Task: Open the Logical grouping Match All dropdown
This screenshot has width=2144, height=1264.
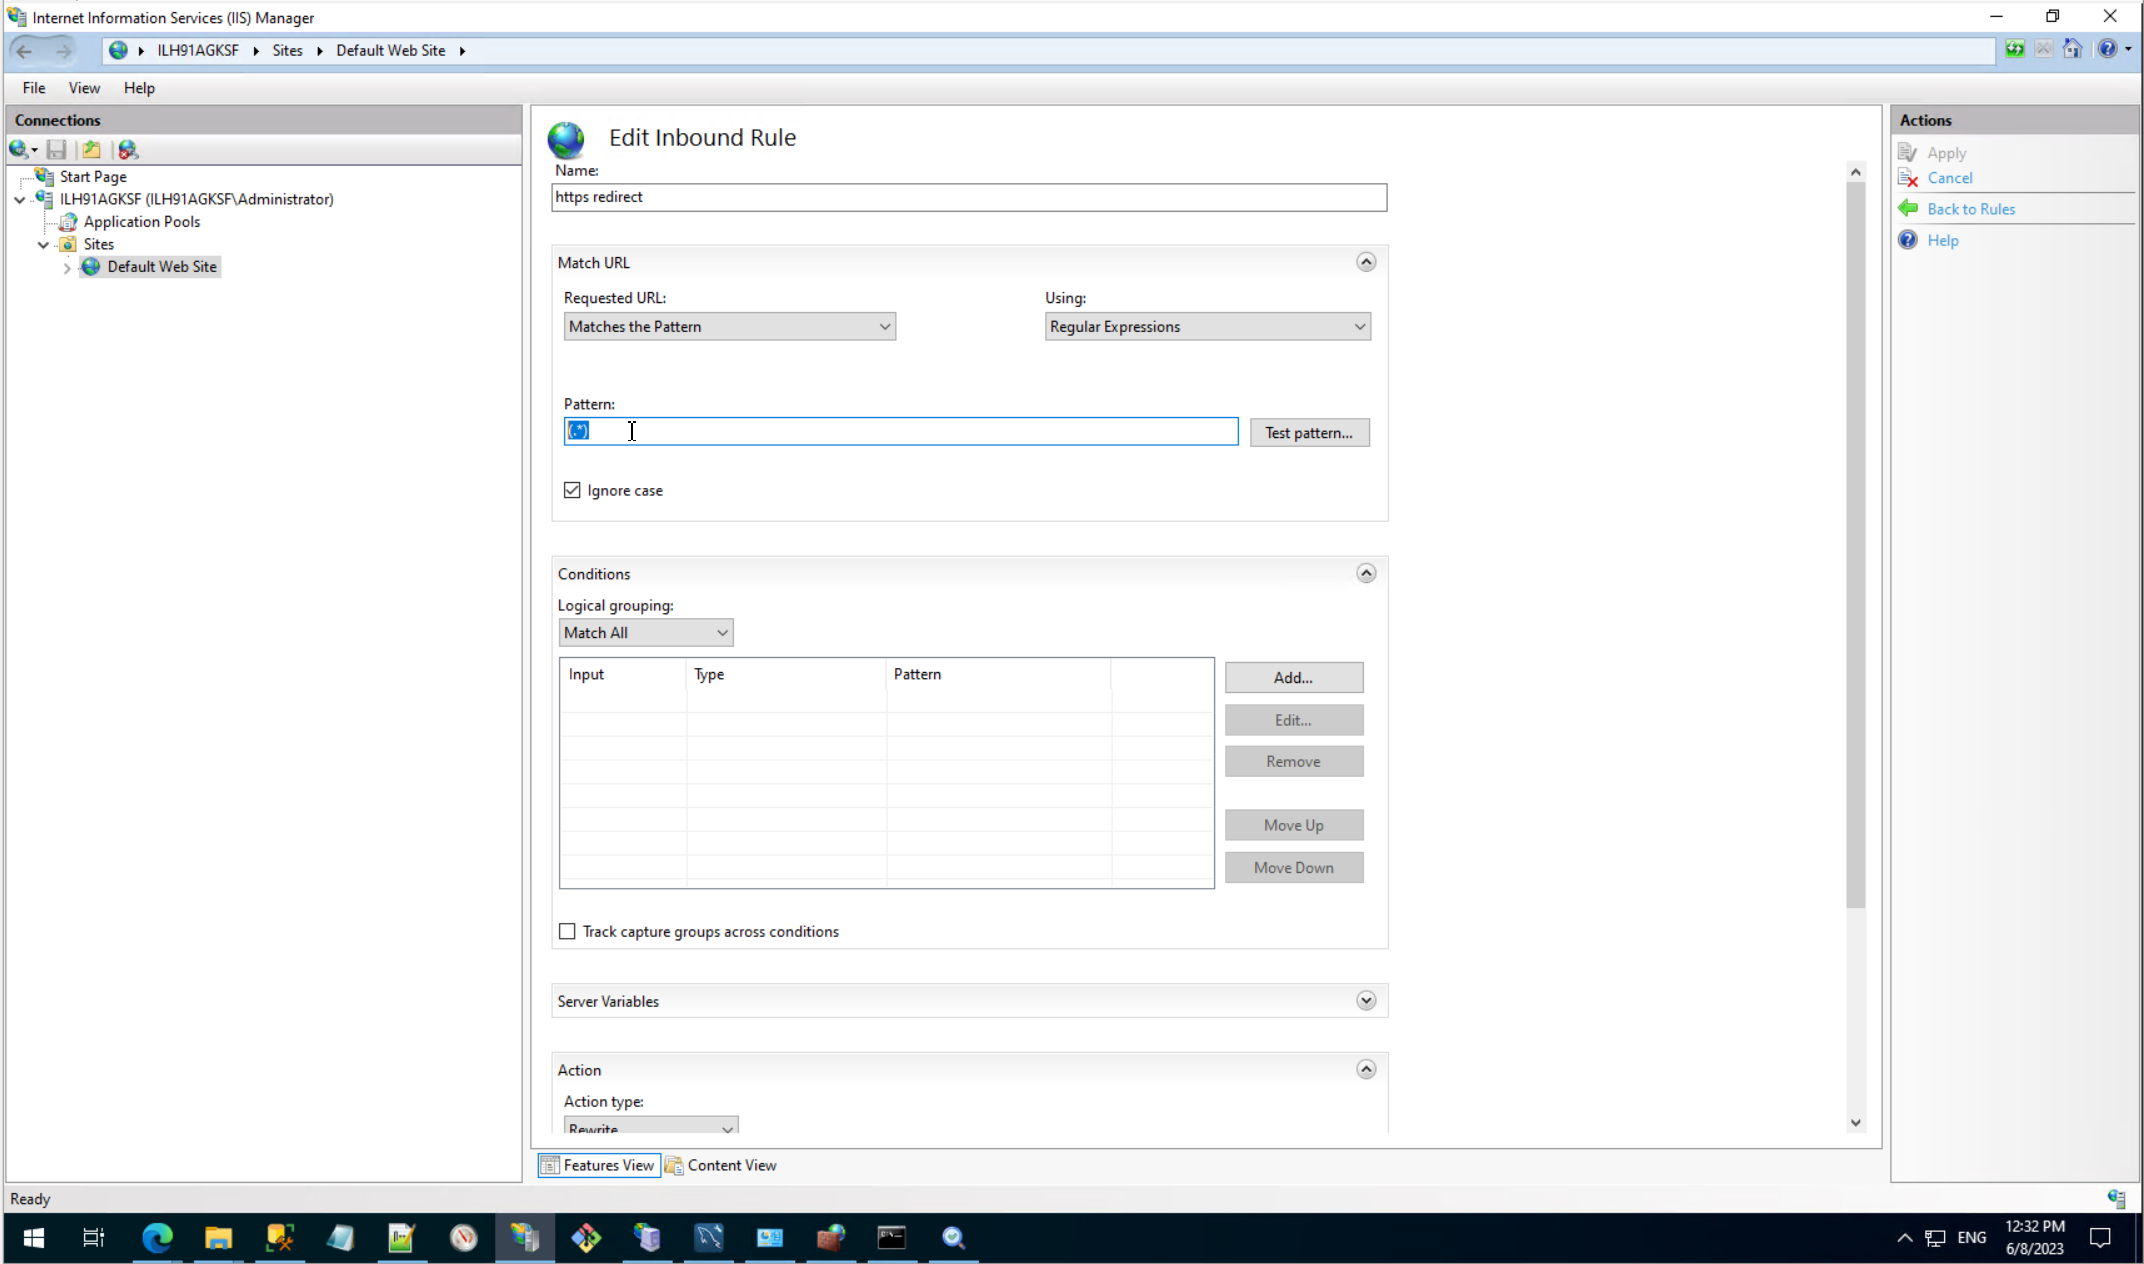Action: 645,633
